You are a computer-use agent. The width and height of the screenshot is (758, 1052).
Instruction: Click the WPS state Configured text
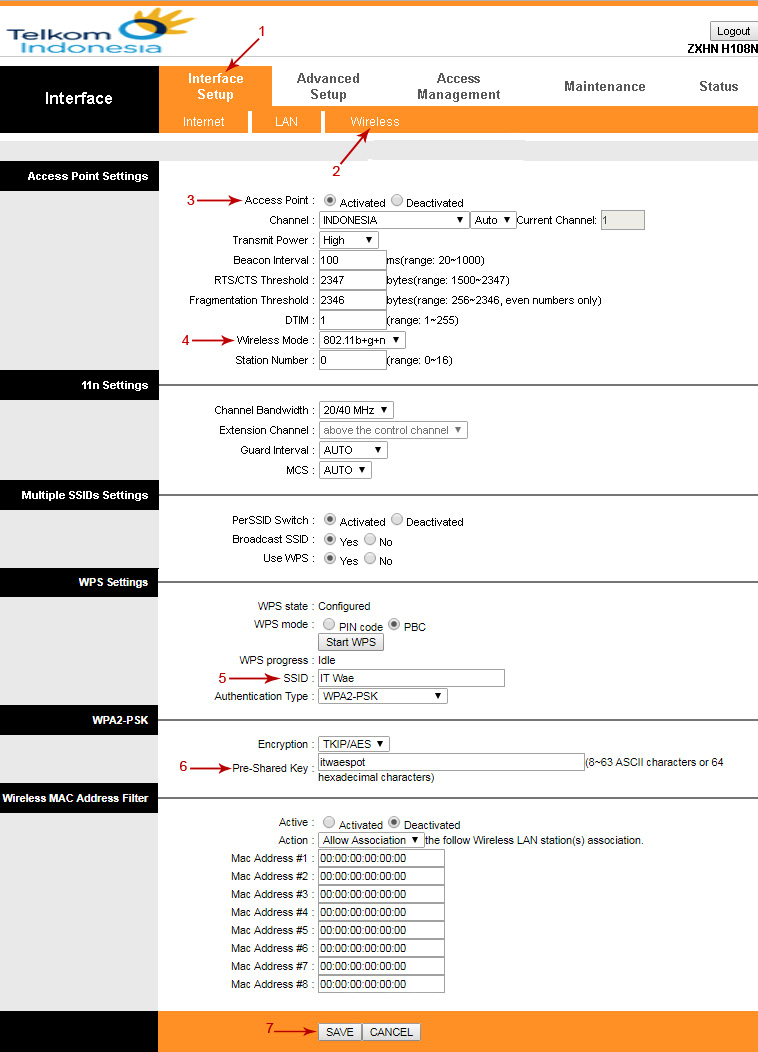[x=344, y=607]
